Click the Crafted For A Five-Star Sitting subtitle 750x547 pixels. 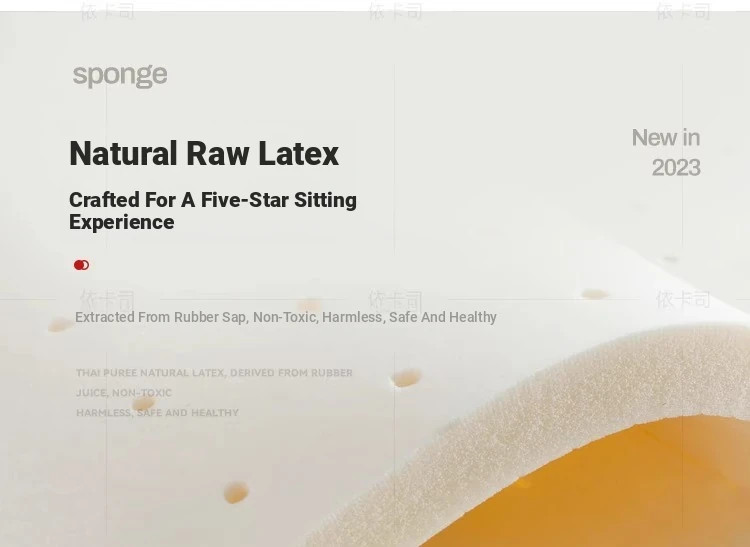click(213, 200)
